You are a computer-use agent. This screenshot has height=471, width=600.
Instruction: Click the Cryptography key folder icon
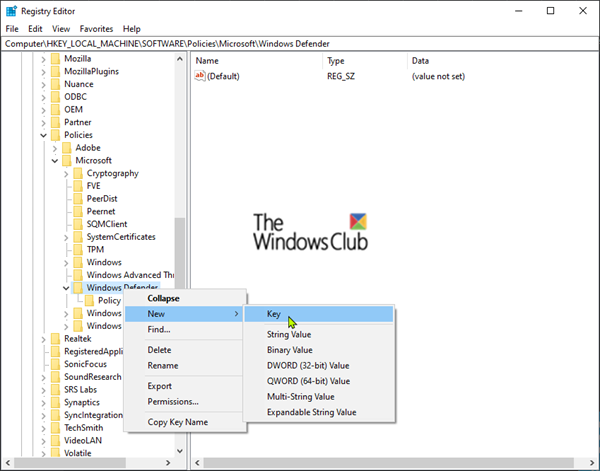(x=78, y=173)
